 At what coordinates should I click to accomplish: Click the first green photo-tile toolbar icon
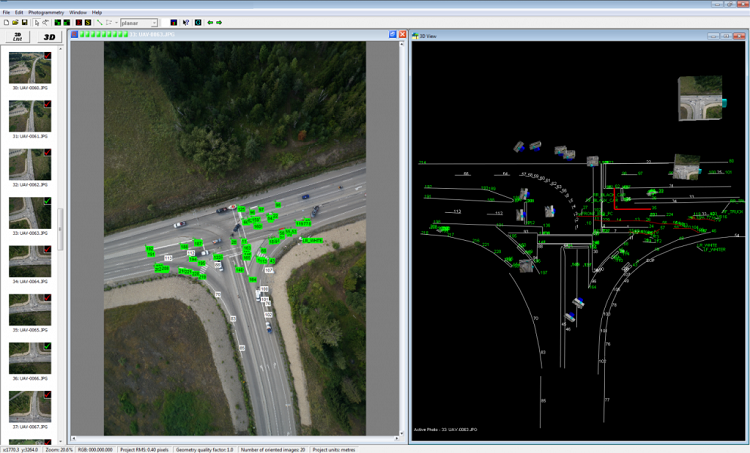click(58, 22)
